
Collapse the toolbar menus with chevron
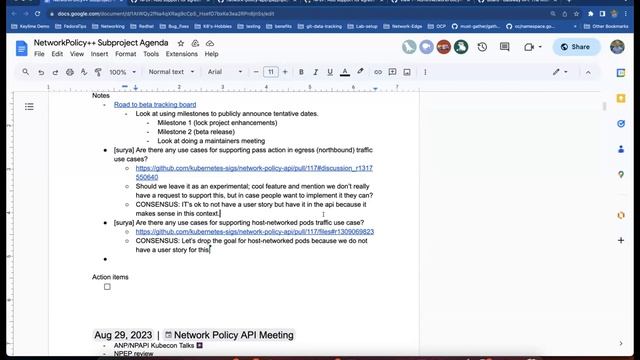coord(588,72)
